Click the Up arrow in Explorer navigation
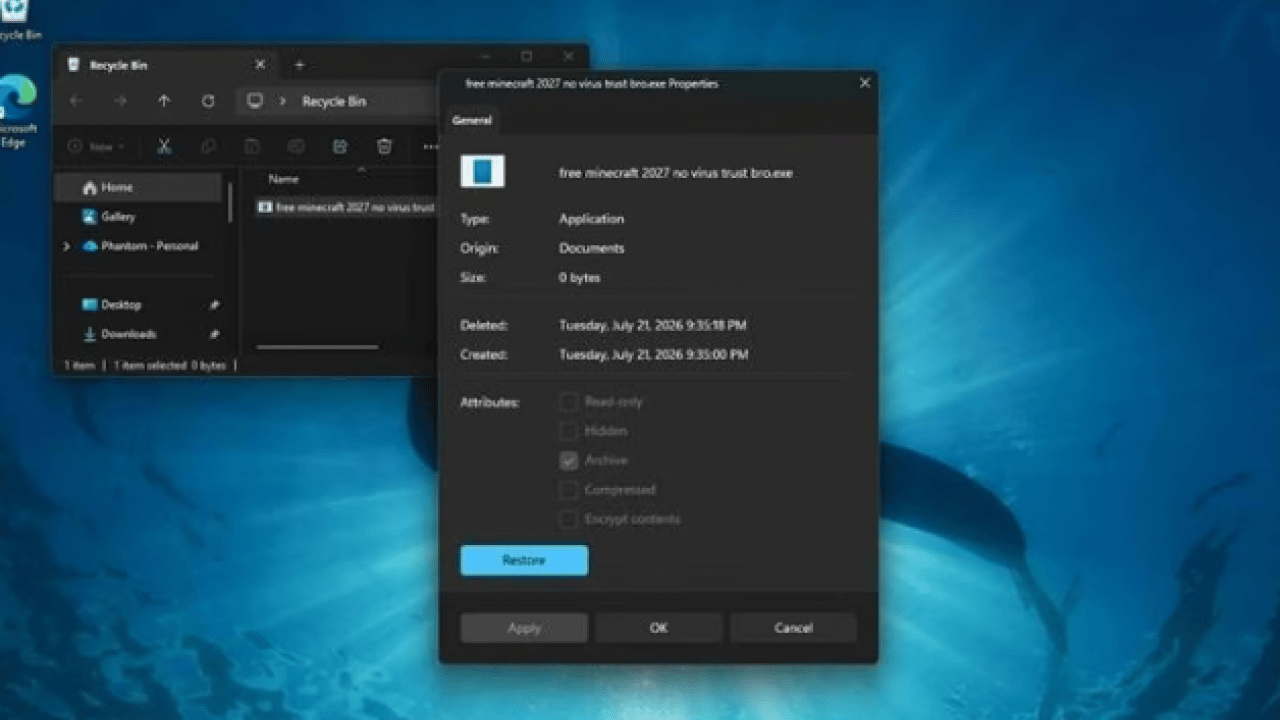The image size is (1280, 720). click(164, 101)
